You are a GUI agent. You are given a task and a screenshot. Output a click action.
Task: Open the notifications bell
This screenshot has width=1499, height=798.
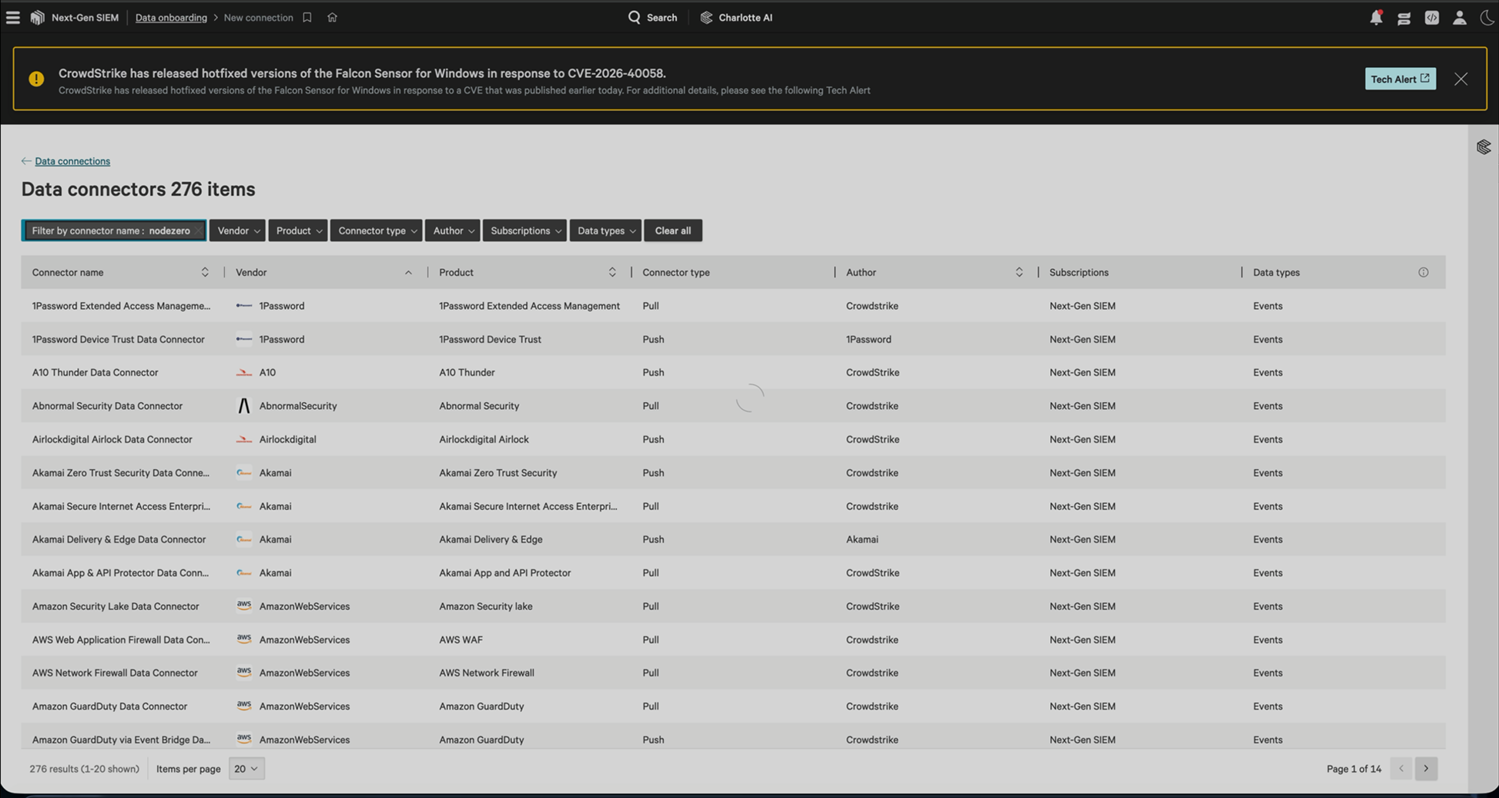tap(1376, 17)
